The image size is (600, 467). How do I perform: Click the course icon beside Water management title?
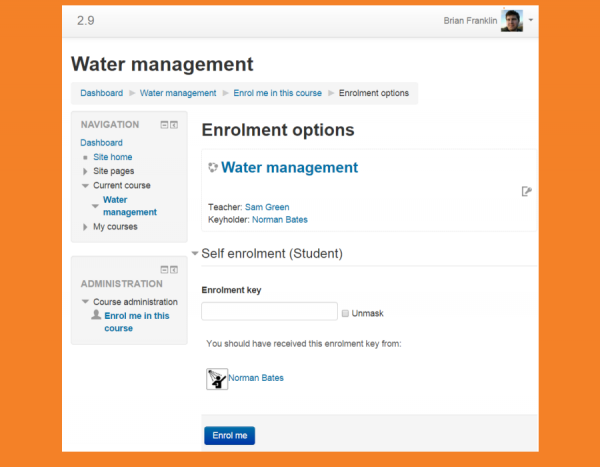[x=212, y=168]
